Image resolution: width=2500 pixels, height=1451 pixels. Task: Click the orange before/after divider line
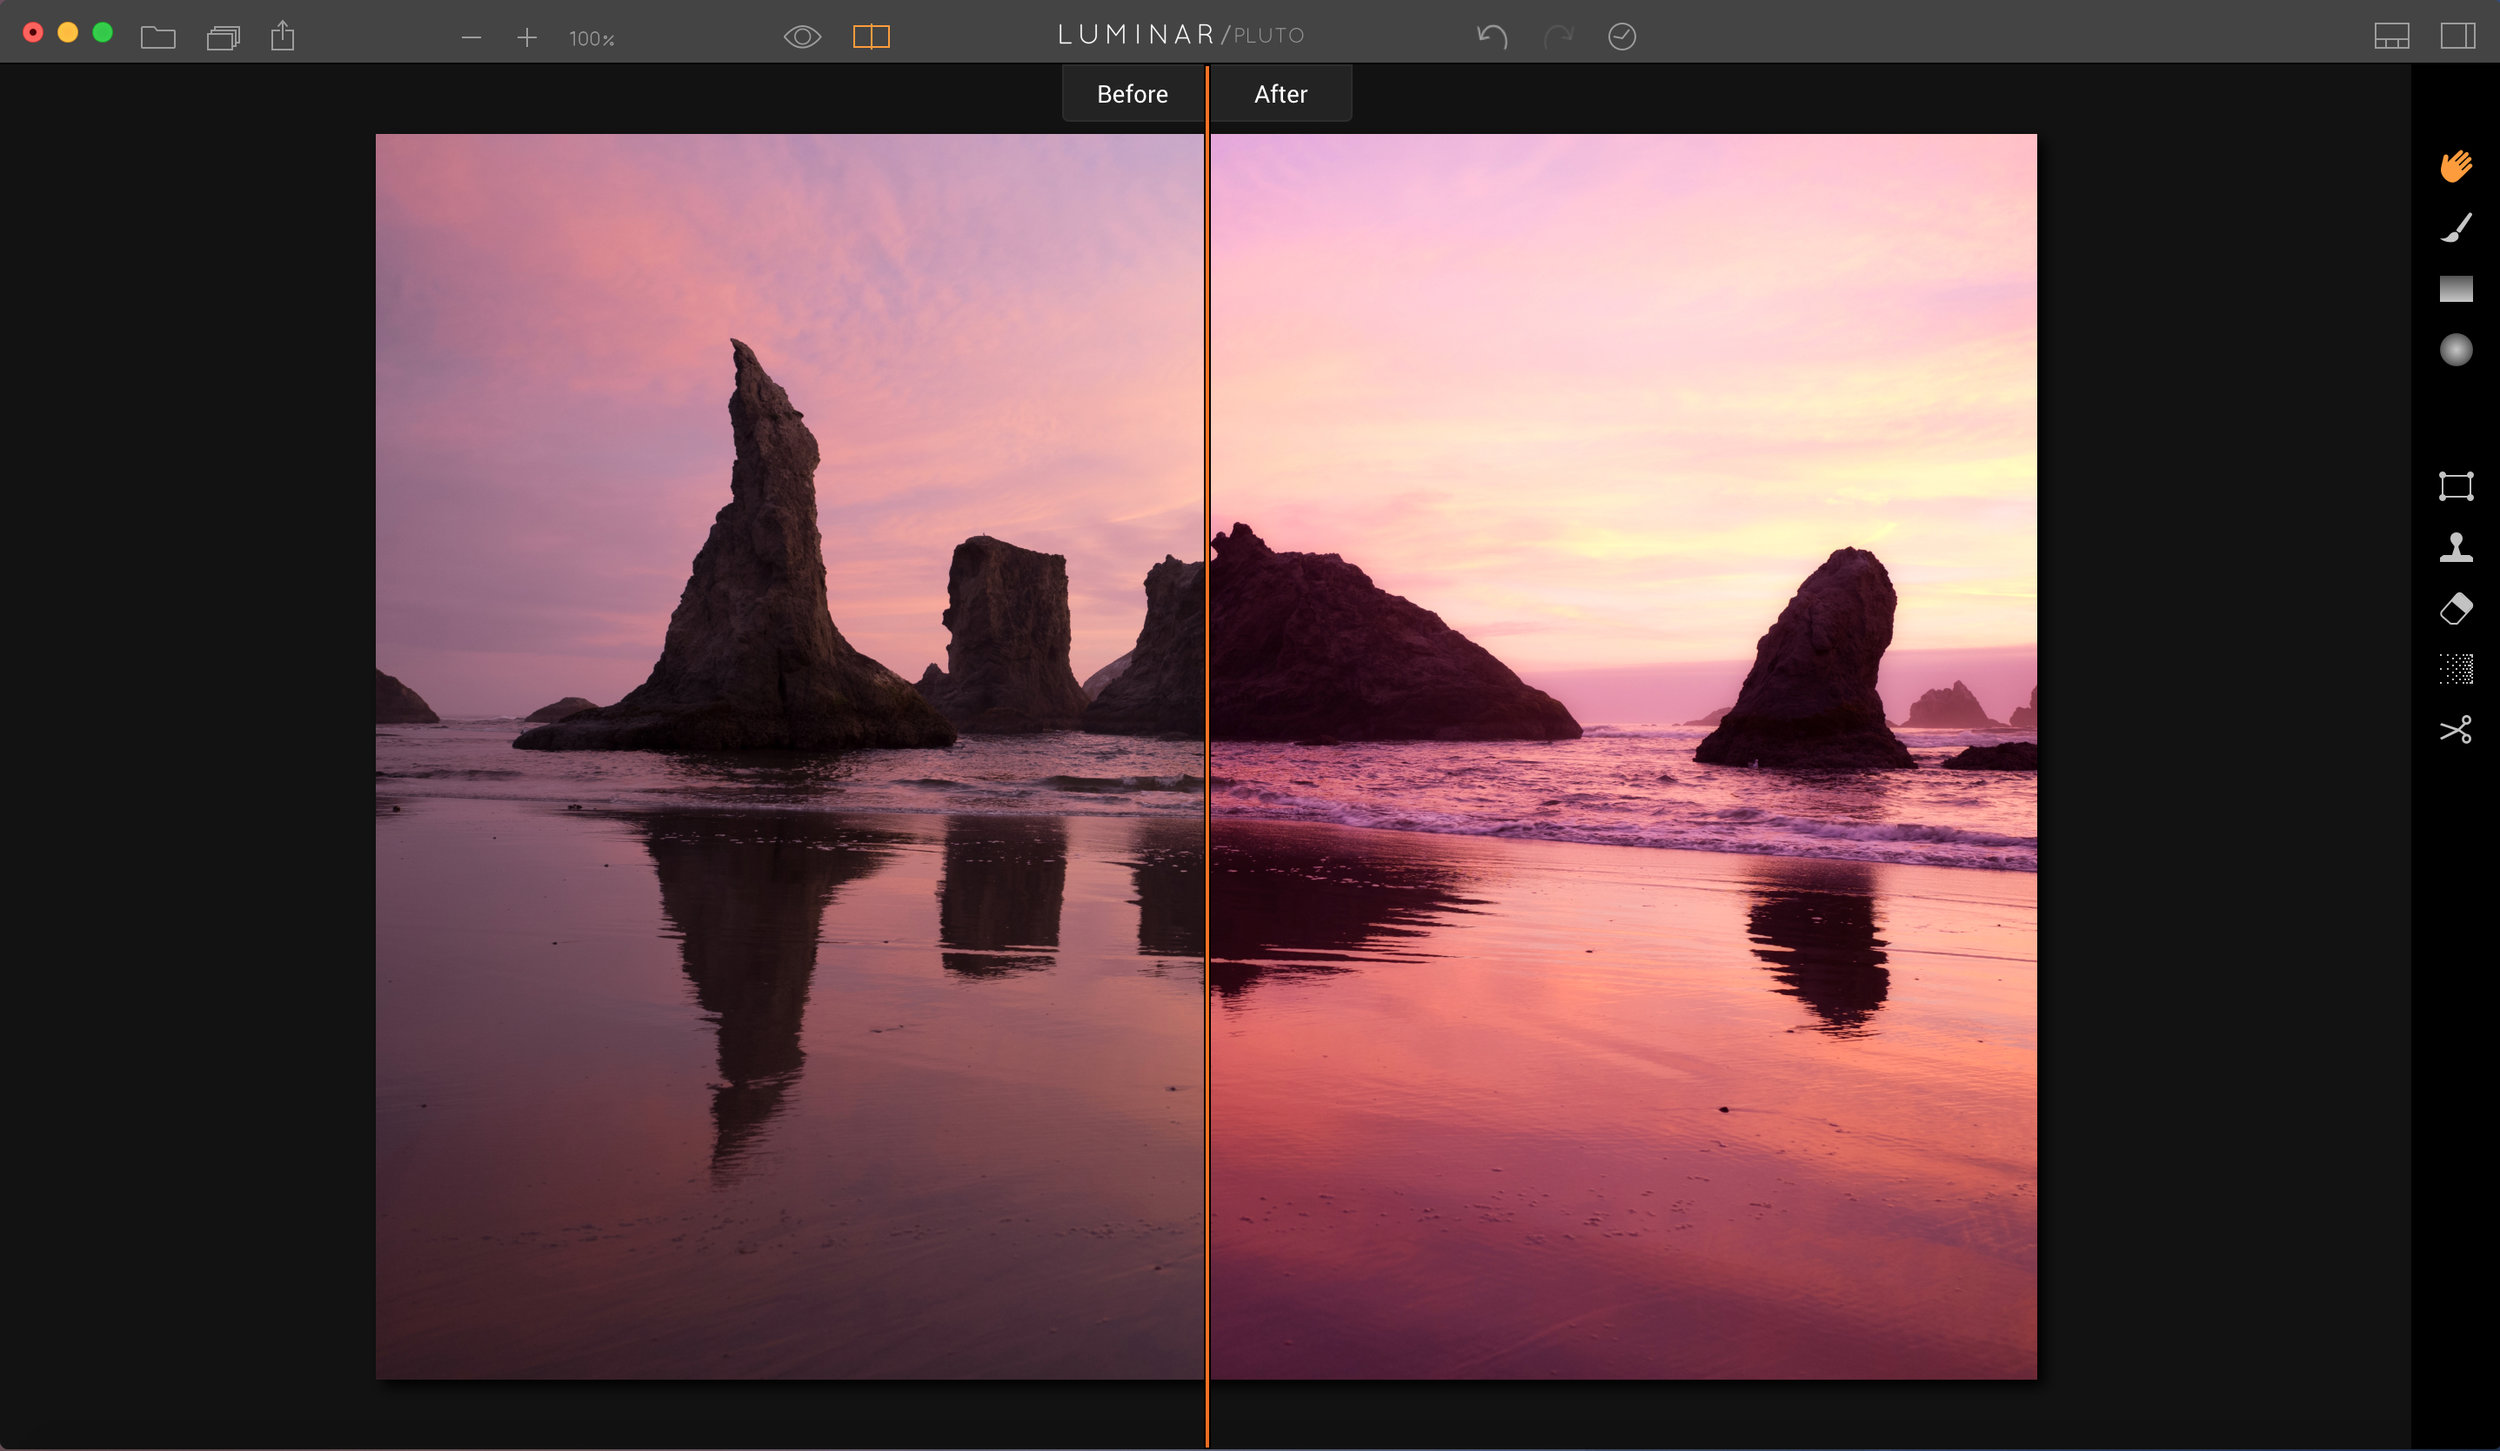tap(1207, 756)
